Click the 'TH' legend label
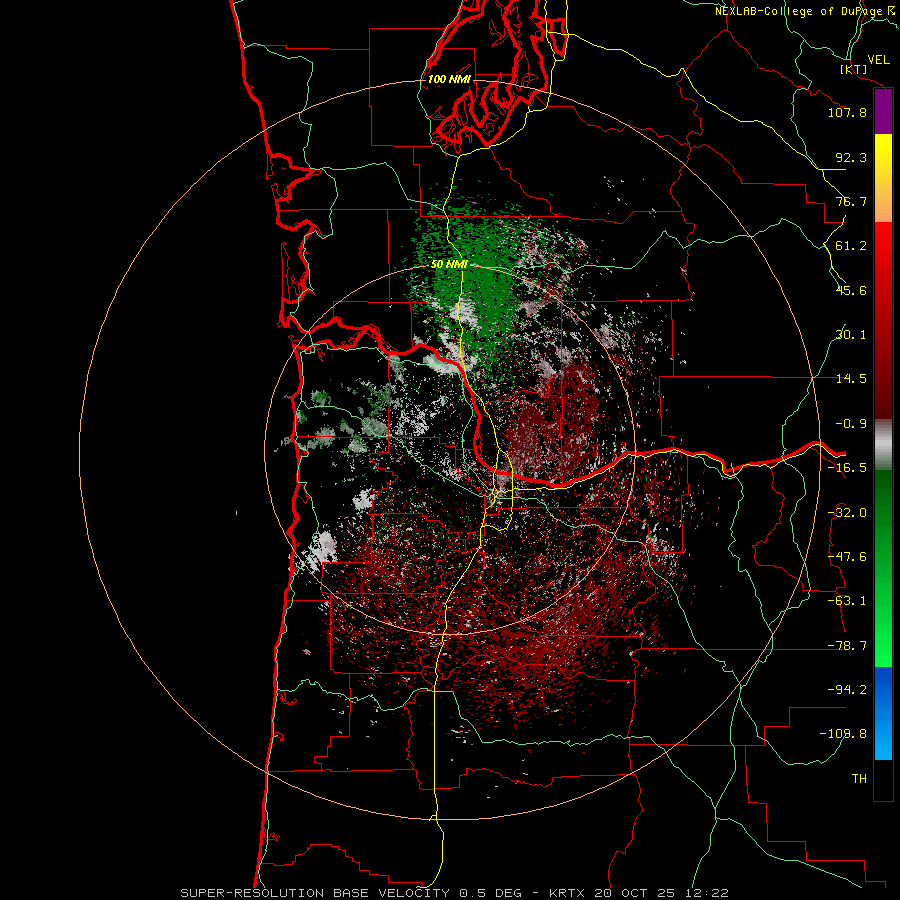900x900 pixels. pyautogui.click(x=859, y=779)
